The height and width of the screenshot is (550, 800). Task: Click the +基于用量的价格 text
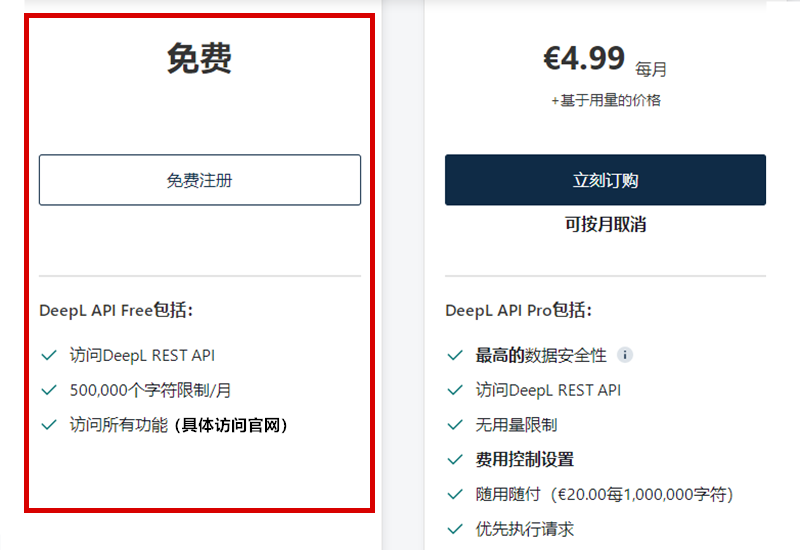click(605, 100)
